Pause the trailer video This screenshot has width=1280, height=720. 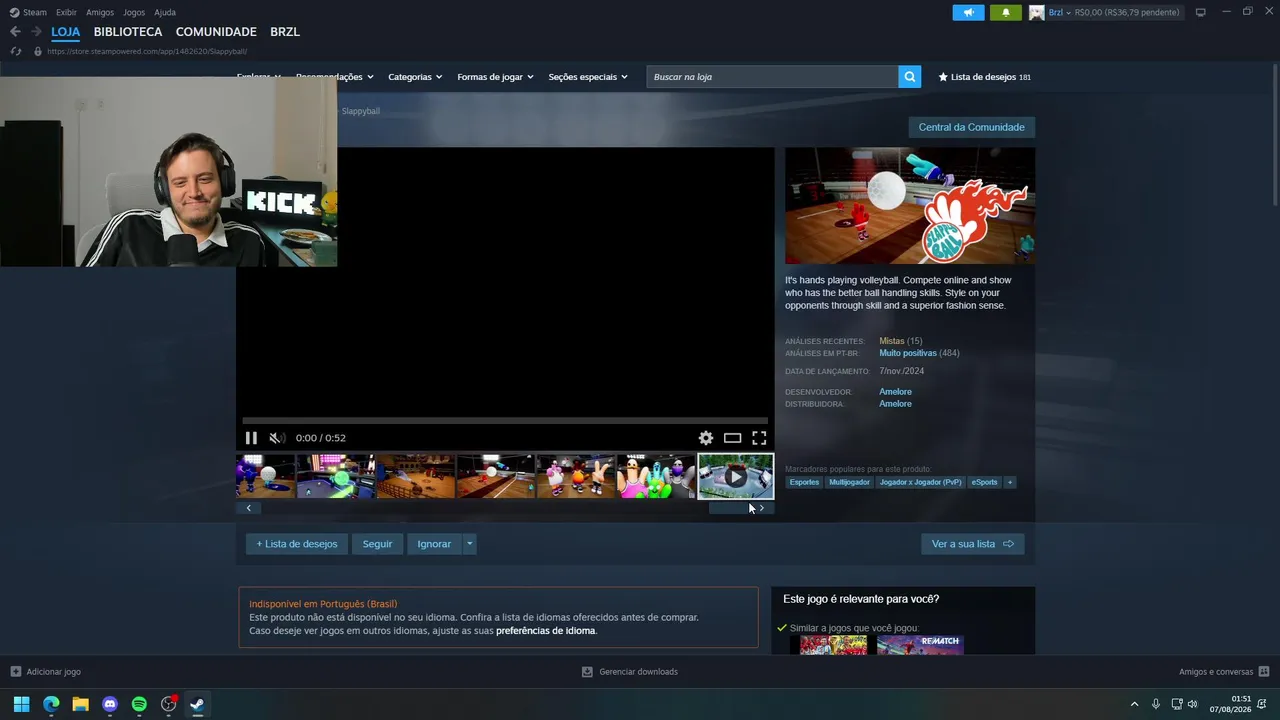point(251,438)
